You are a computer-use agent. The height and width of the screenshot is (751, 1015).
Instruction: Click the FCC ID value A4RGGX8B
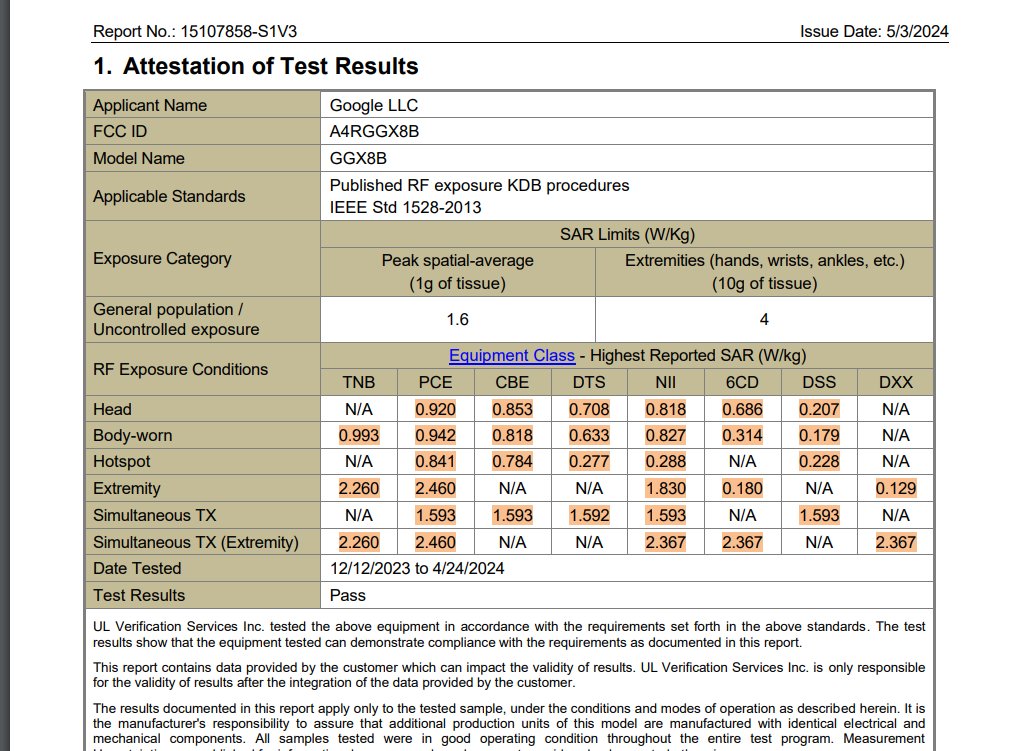(x=375, y=132)
